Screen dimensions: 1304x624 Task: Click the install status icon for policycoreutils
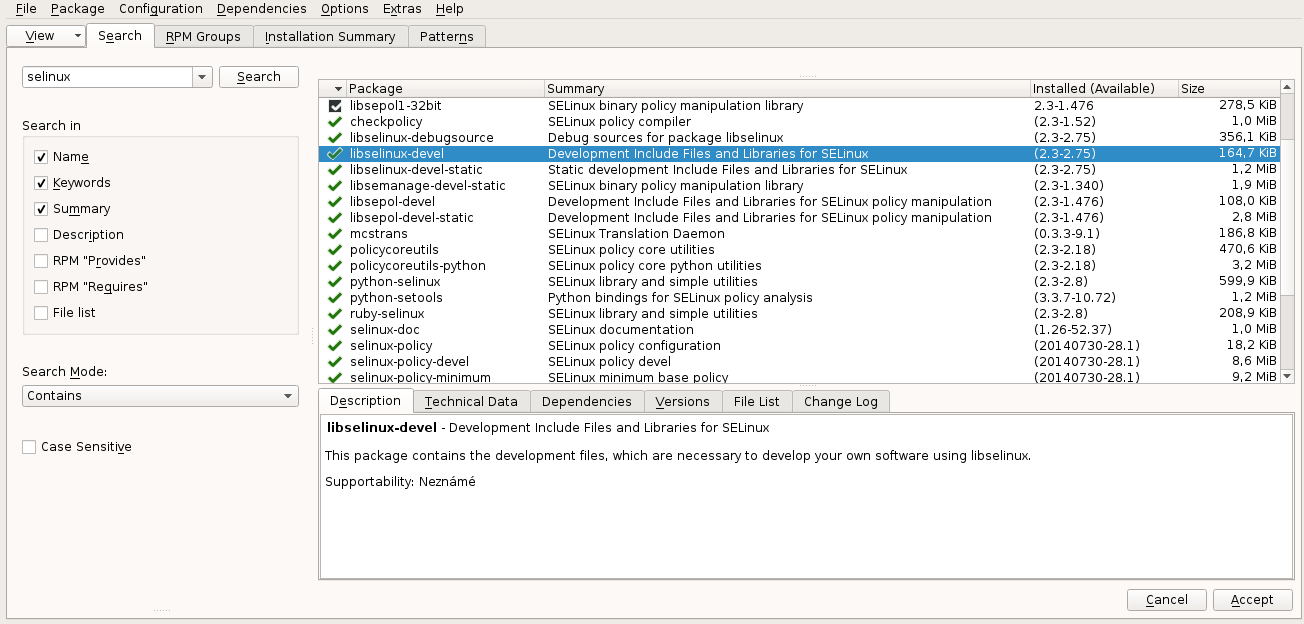(x=335, y=250)
